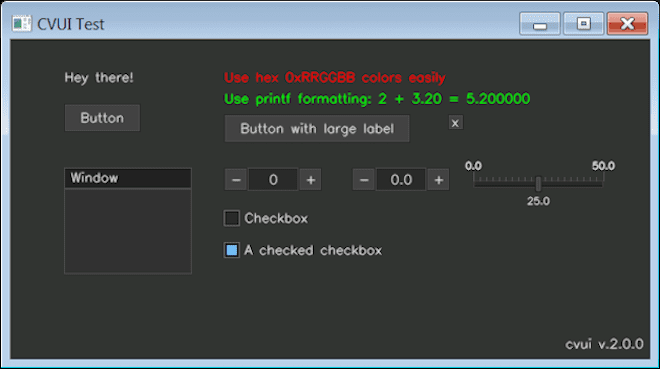
Task: Uncheck the A checked checkbox option
Action: click(232, 250)
